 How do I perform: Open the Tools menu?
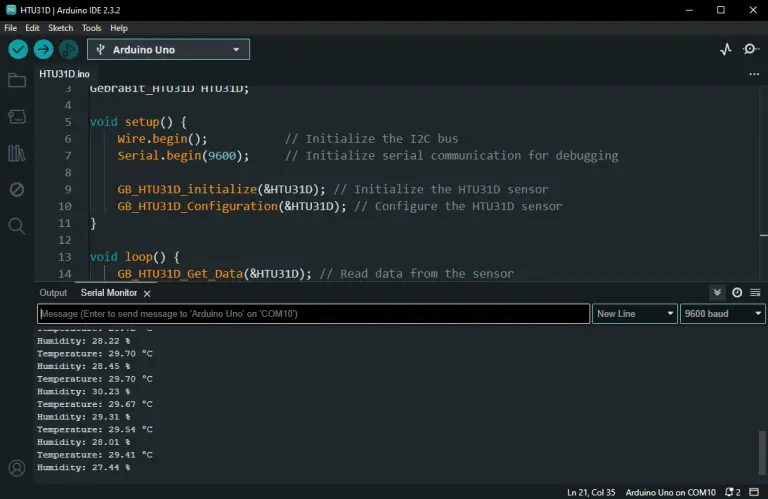pyautogui.click(x=91, y=28)
